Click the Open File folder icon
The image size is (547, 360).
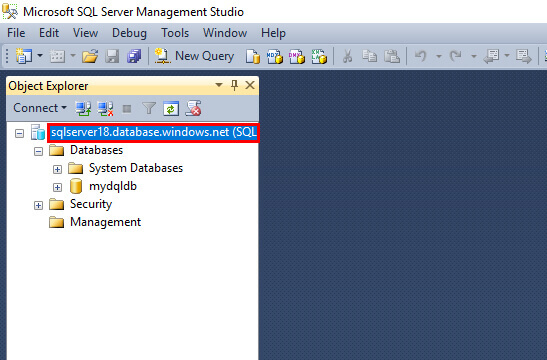tap(90, 56)
